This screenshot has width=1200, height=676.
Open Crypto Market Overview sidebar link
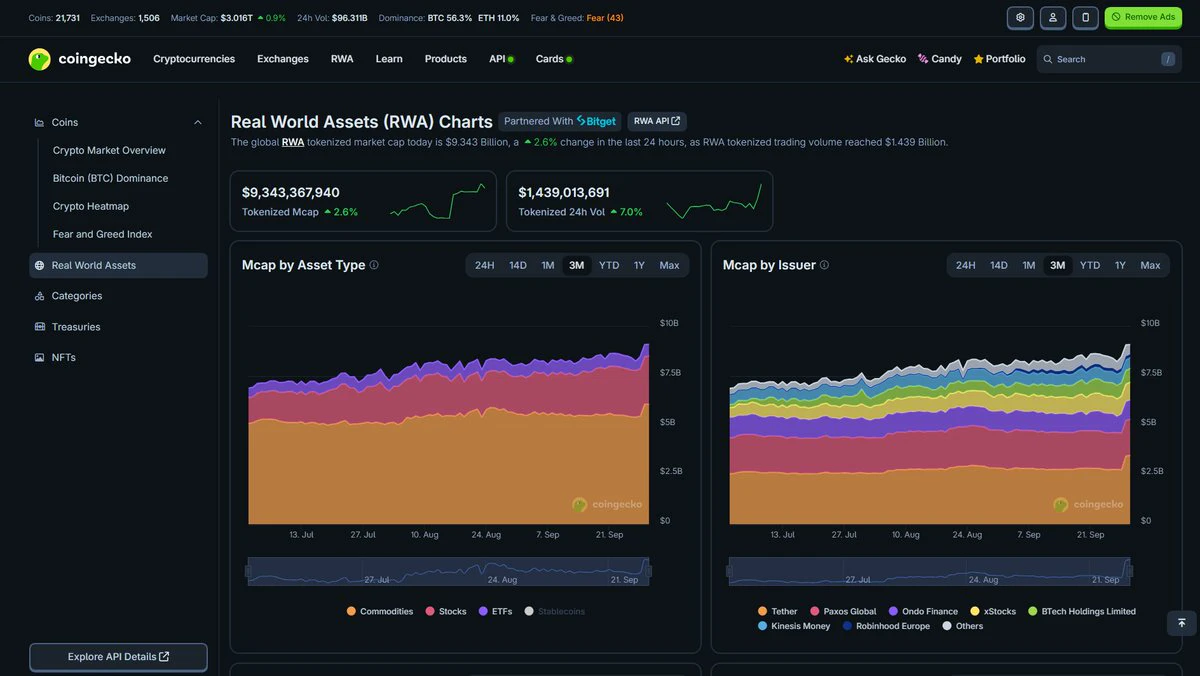coord(109,150)
